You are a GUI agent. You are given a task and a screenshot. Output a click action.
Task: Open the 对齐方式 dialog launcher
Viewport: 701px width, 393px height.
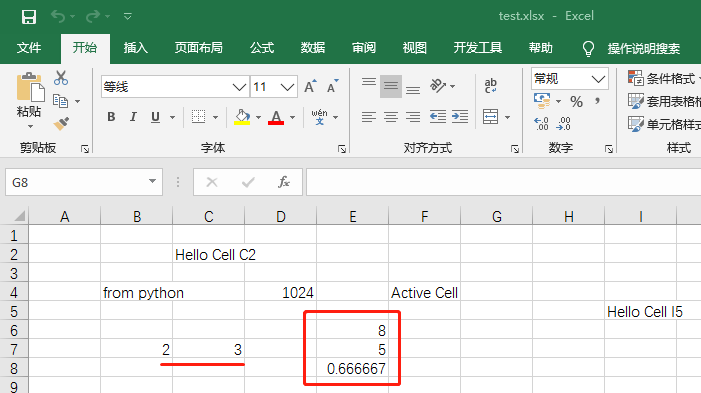tap(515, 149)
